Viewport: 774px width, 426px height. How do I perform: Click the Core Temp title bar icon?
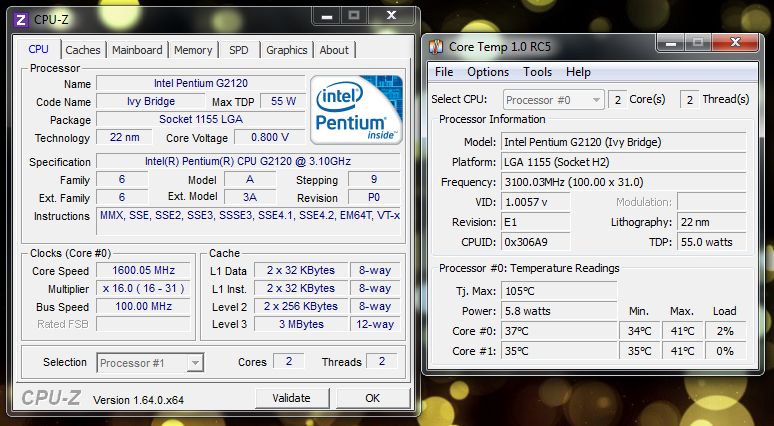(436, 47)
